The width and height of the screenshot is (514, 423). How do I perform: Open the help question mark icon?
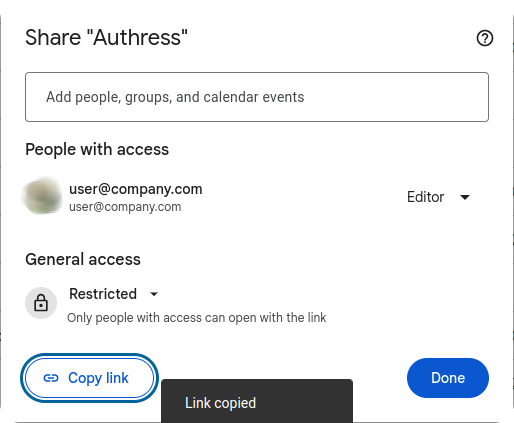485,38
